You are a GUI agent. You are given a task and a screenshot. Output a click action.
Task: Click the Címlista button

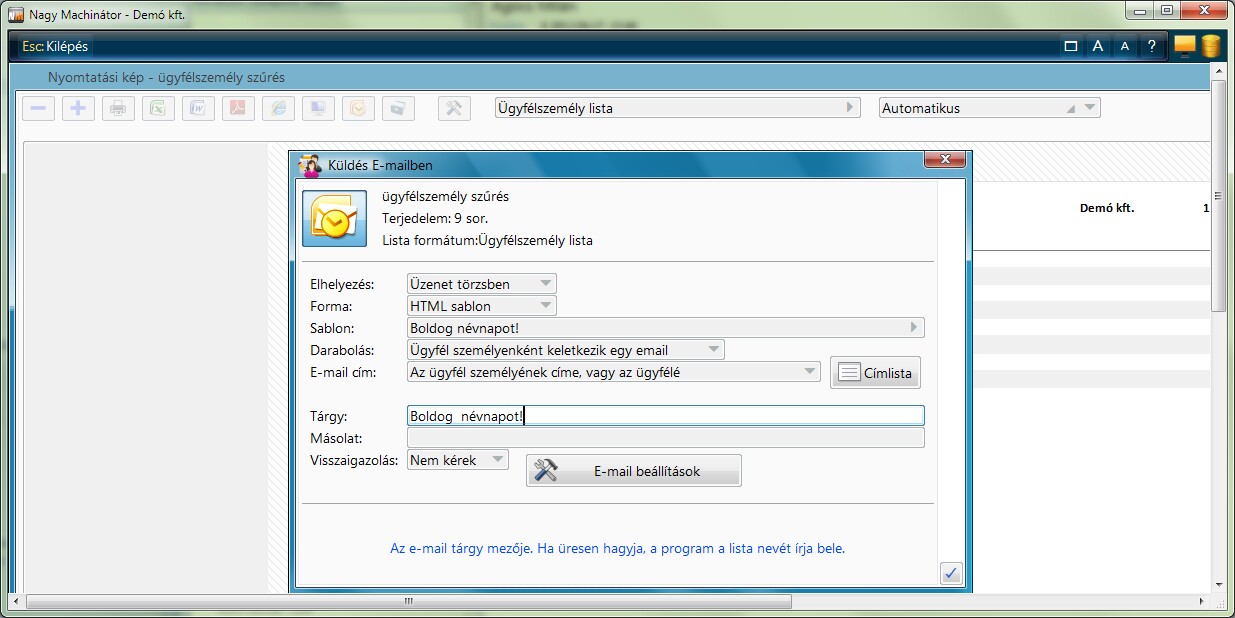pos(875,373)
